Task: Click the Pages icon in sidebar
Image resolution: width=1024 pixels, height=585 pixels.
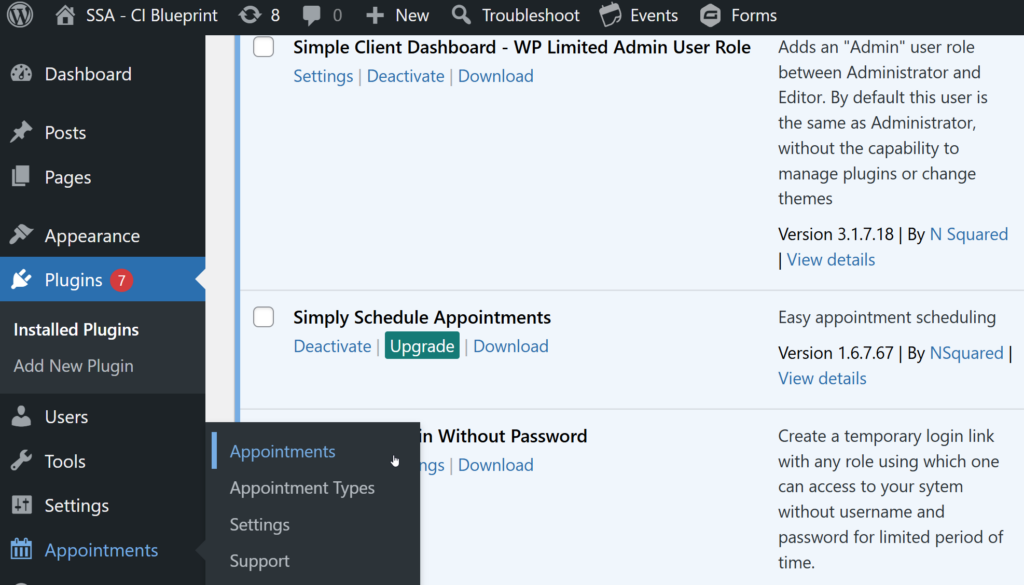Action: pyautogui.click(x=21, y=176)
